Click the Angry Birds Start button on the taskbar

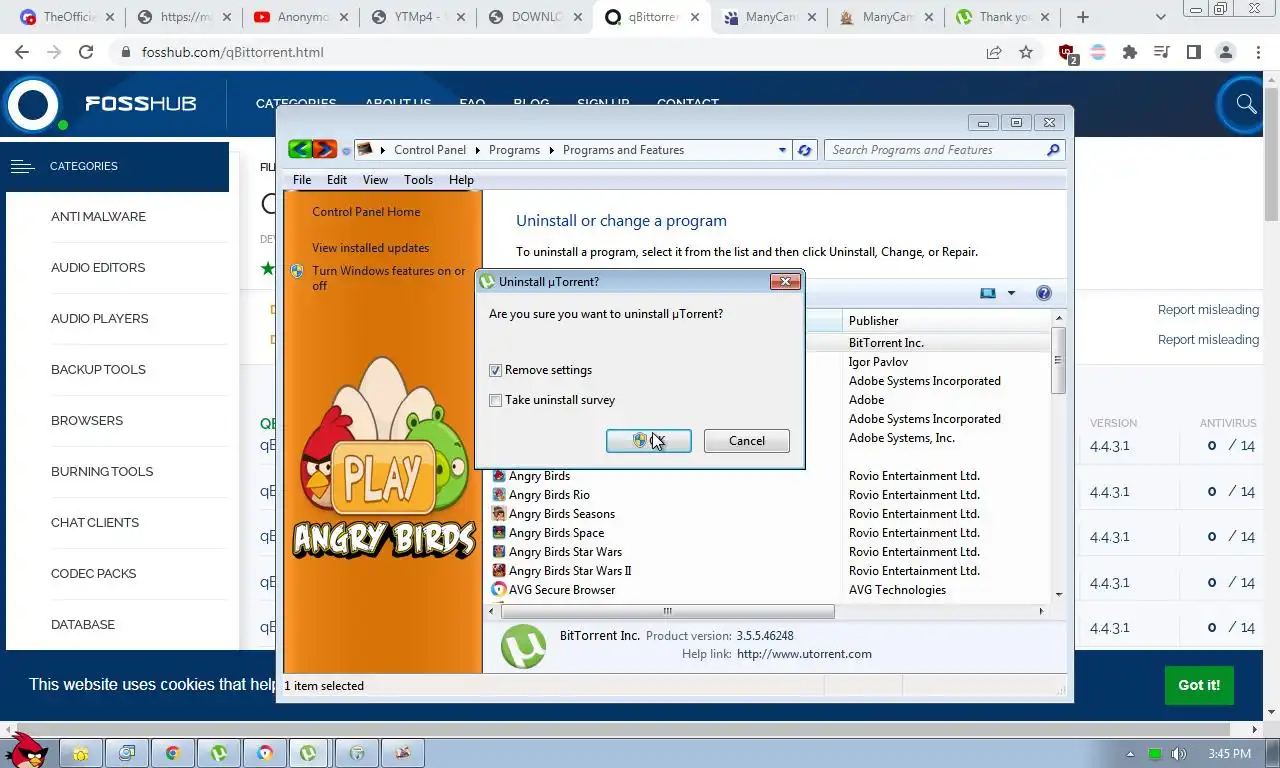pos(25,750)
